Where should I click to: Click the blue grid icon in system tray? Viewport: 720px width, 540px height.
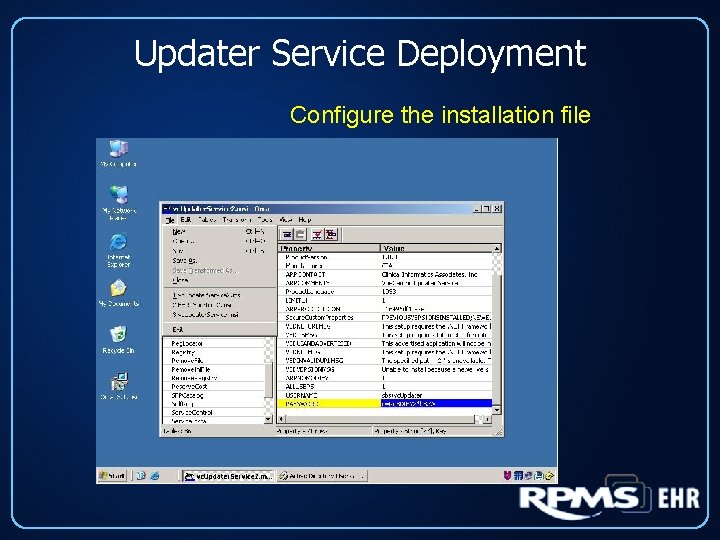click(x=518, y=476)
